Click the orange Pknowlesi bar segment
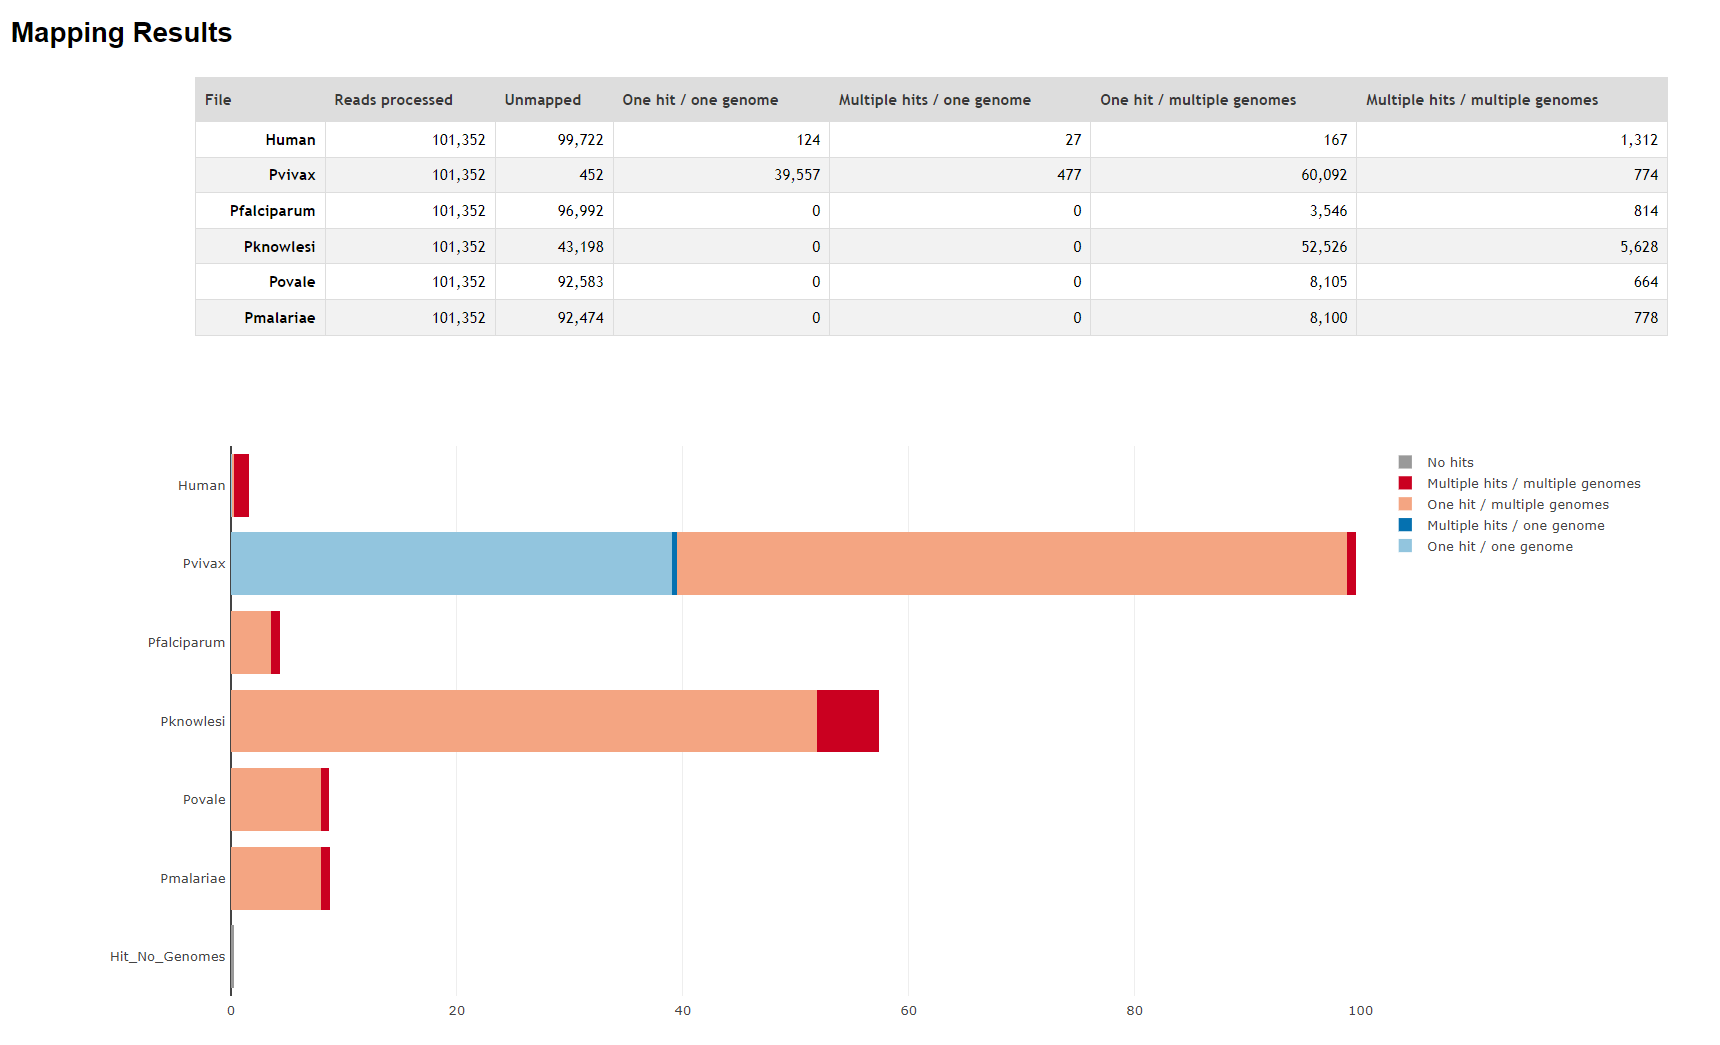1720x1045 pixels. pyautogui.click(x=523, y=721)
